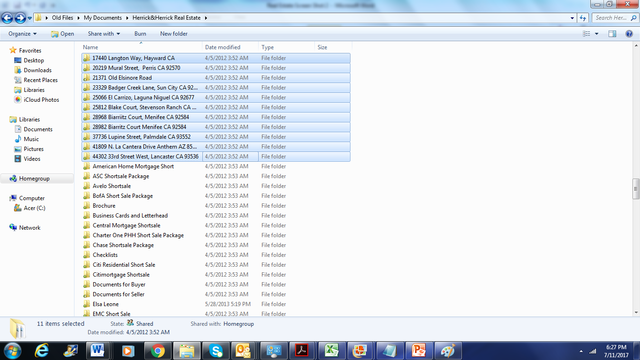640x360 pixels.
Task: Sort by the Date modified column header
Action: pyautogui.click(x=230, y=47)
